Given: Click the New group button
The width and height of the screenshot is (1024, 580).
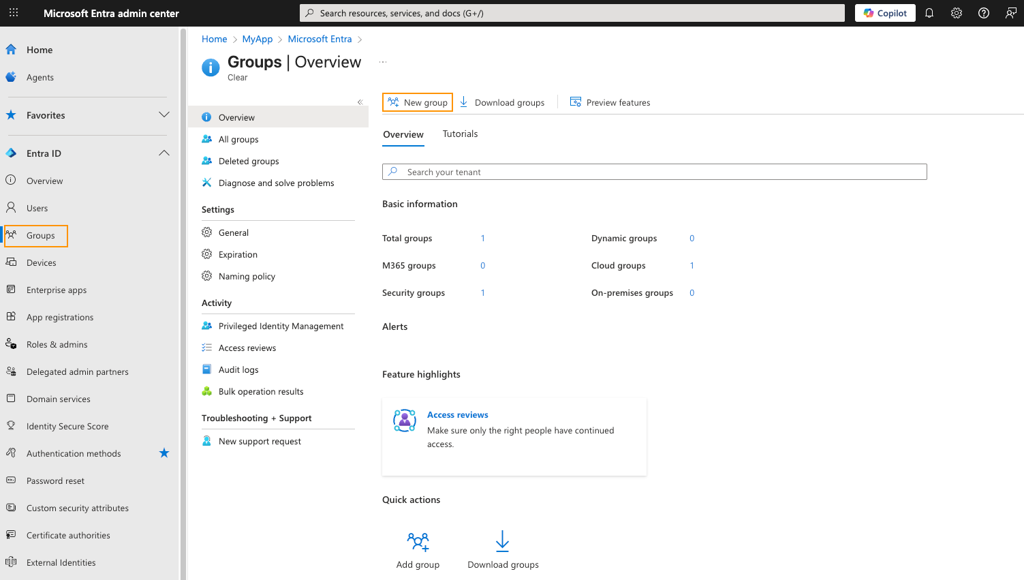Looking at the screenshot, I should (417, 103).
